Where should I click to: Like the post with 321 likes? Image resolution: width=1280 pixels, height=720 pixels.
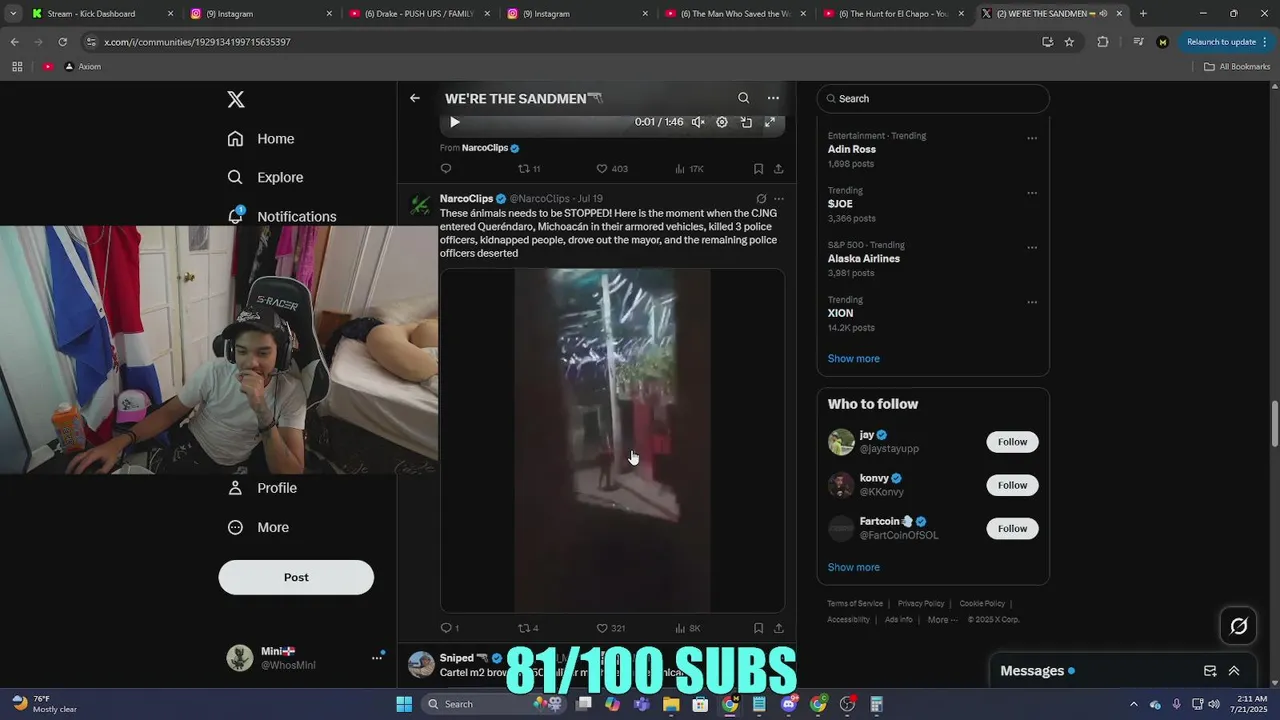611,628
